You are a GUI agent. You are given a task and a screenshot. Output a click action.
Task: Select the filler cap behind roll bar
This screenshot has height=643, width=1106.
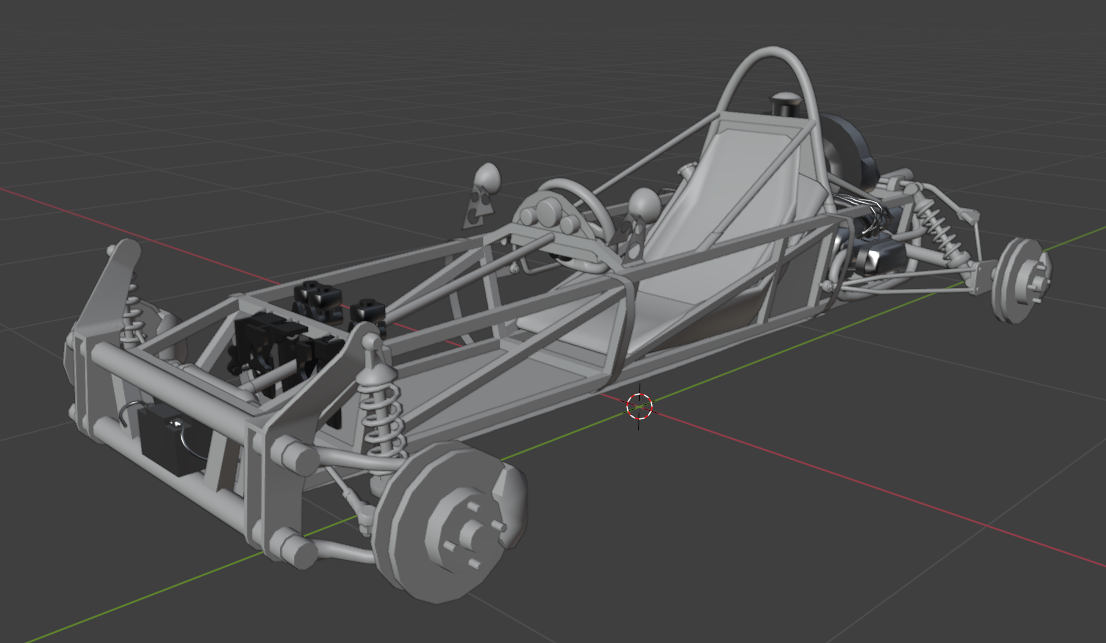click(787, 104)
